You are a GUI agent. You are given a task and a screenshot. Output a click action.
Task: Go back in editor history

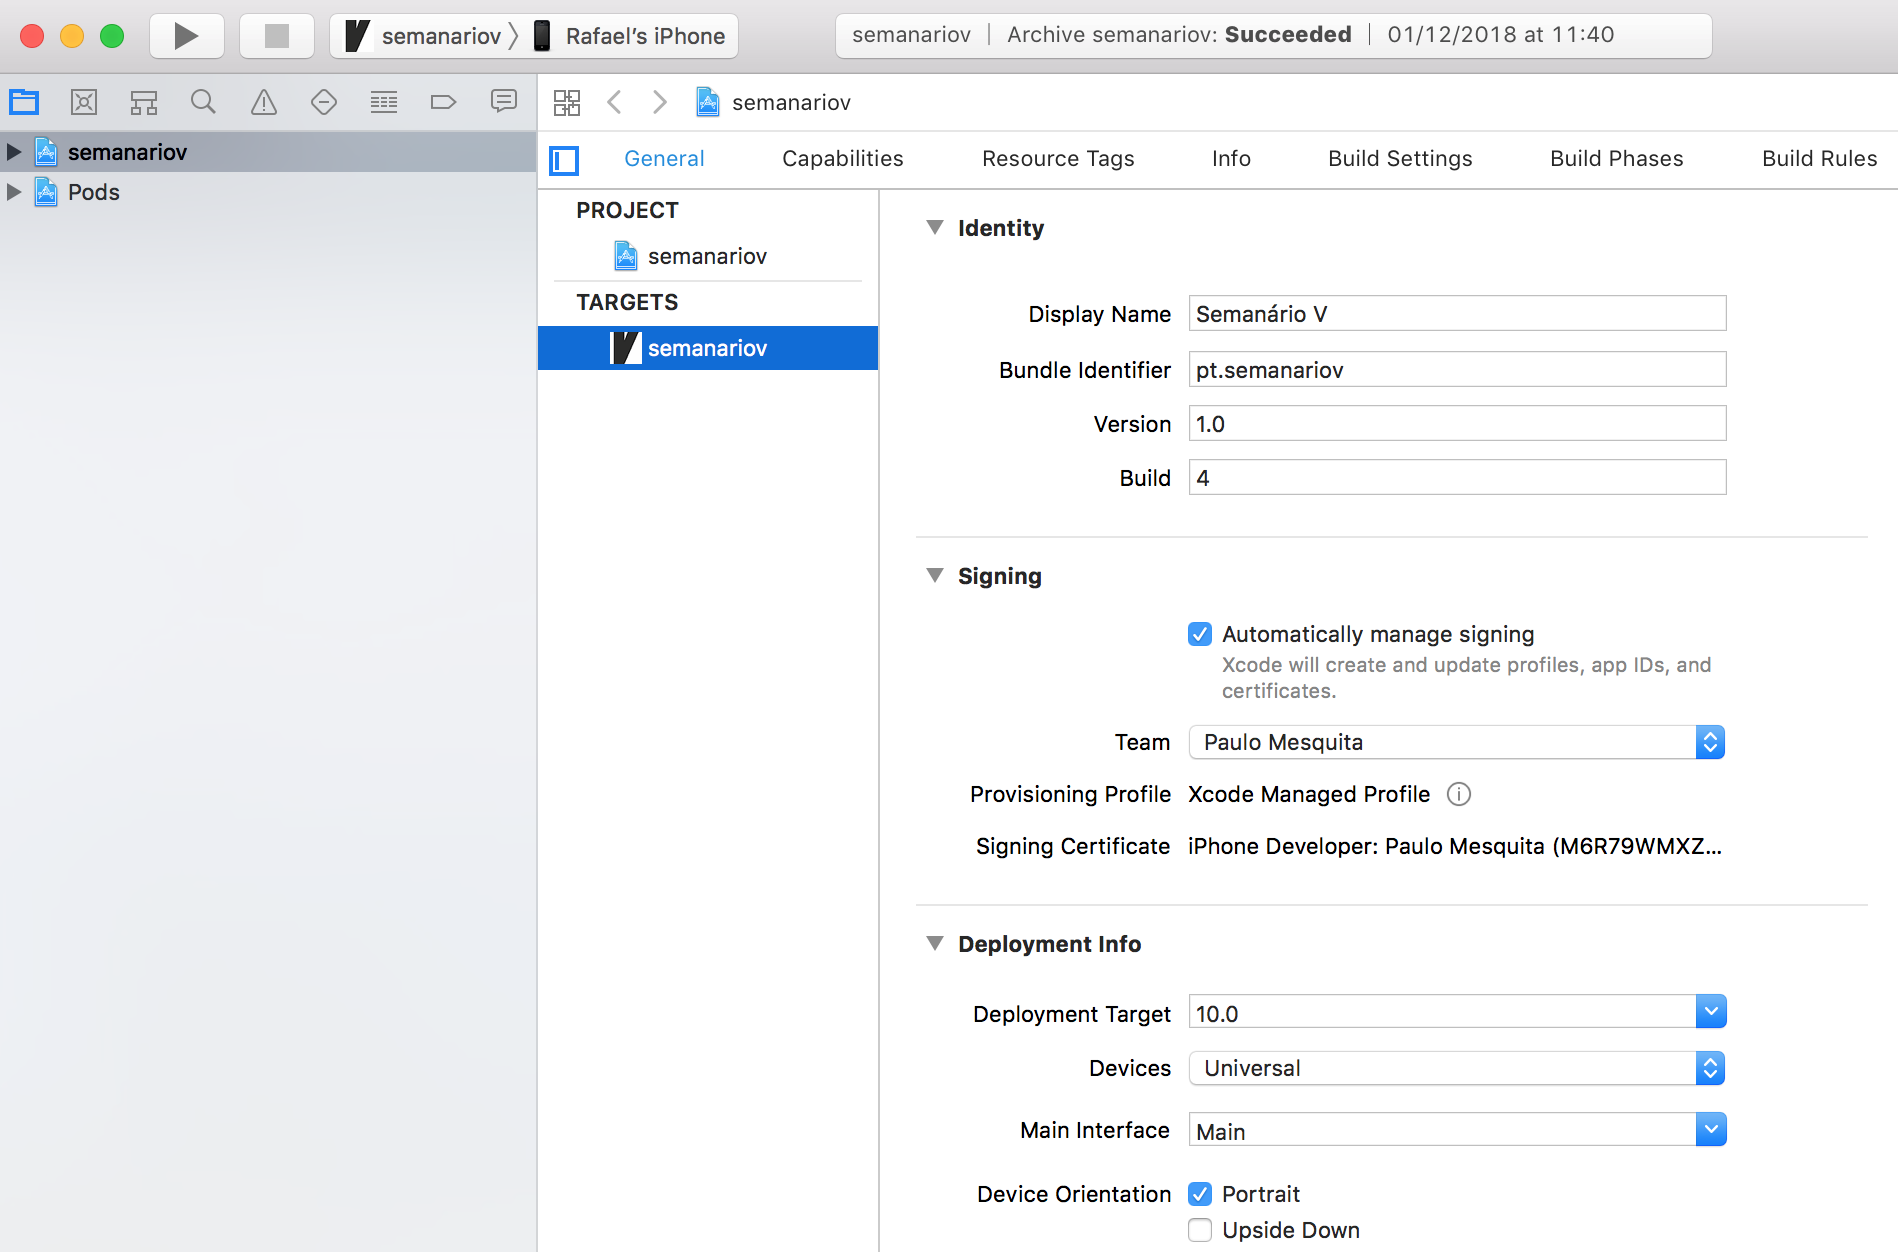point(615,102)
